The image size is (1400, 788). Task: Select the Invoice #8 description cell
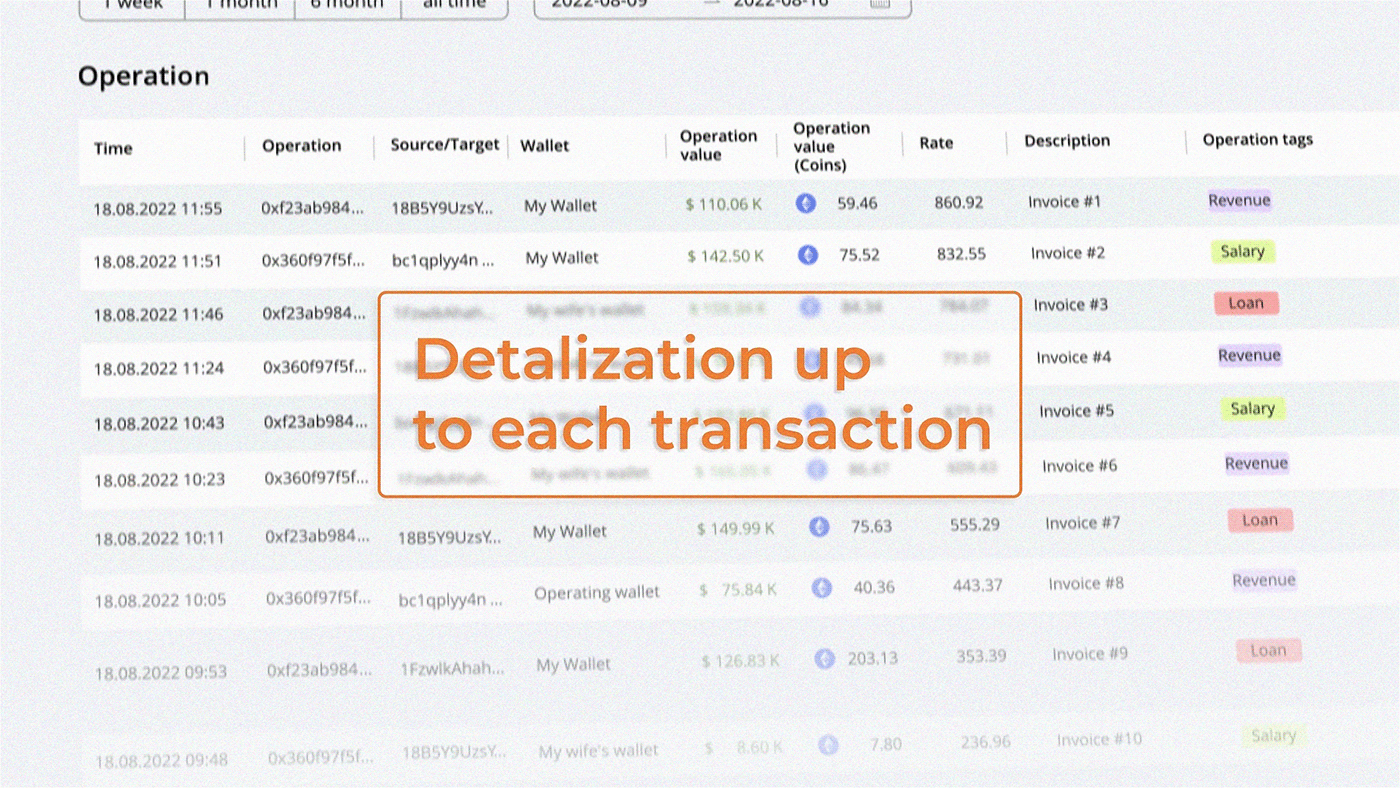(x=1086, y=583)
